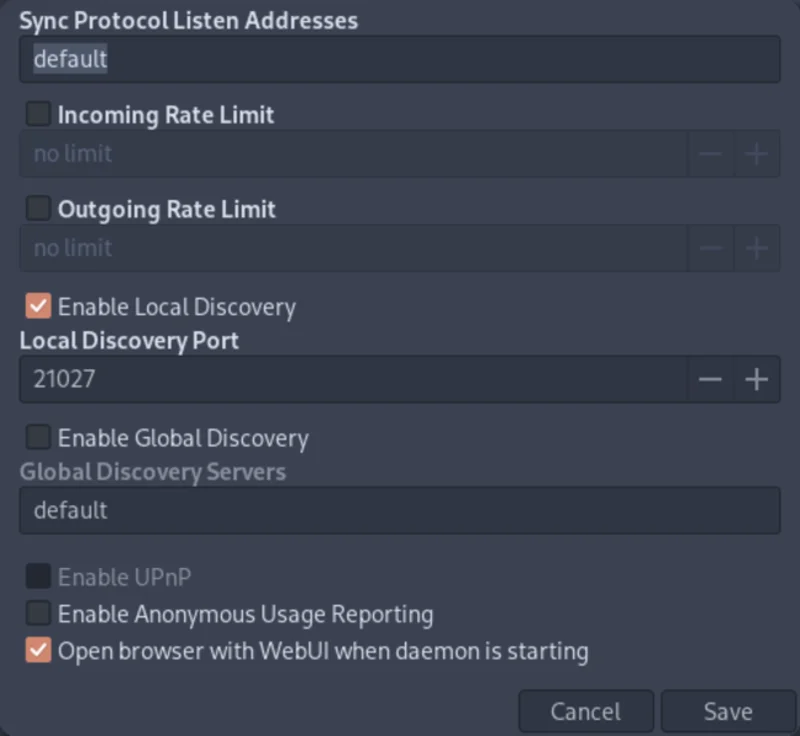Click the Sync Protocol Listen Addresses field

pyautogui.click(x=400, y=59)
